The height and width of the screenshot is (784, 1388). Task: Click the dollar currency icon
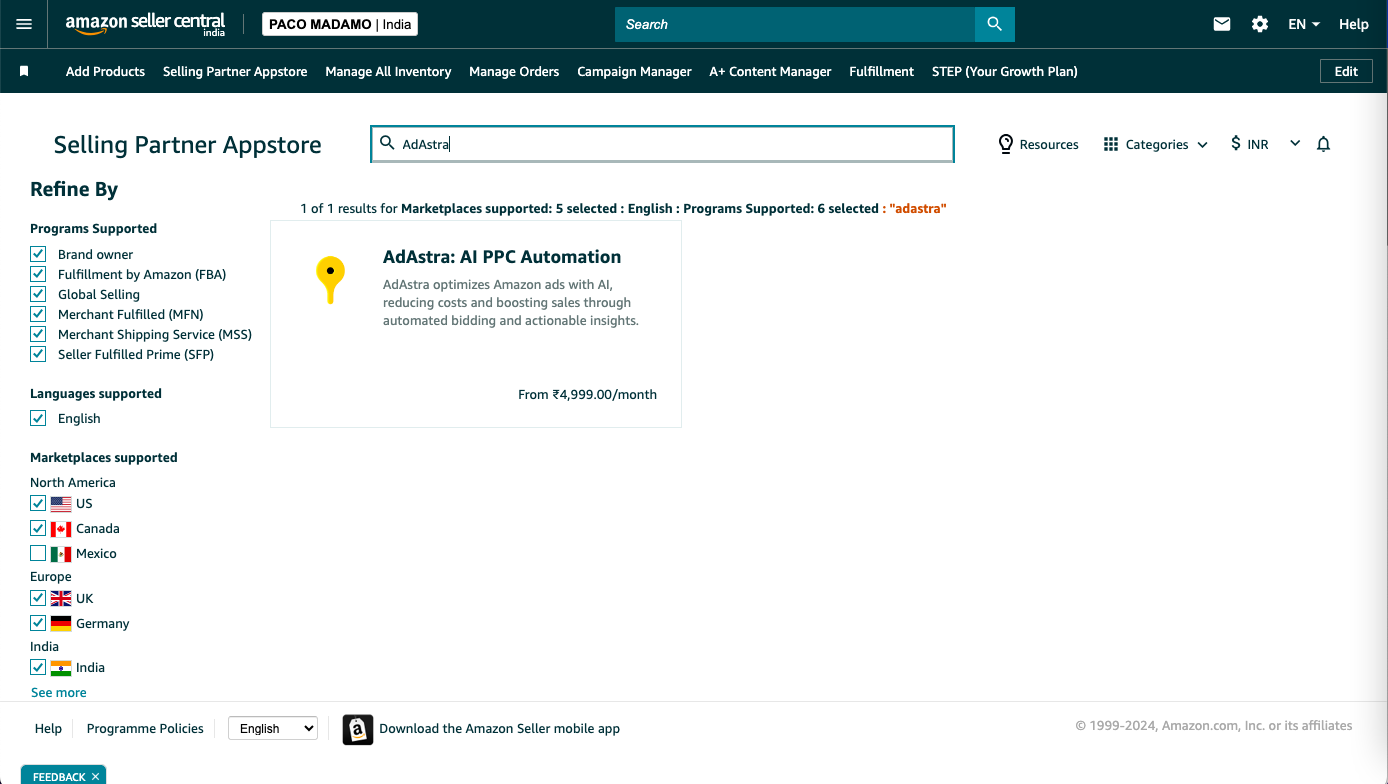point(1236,144)
